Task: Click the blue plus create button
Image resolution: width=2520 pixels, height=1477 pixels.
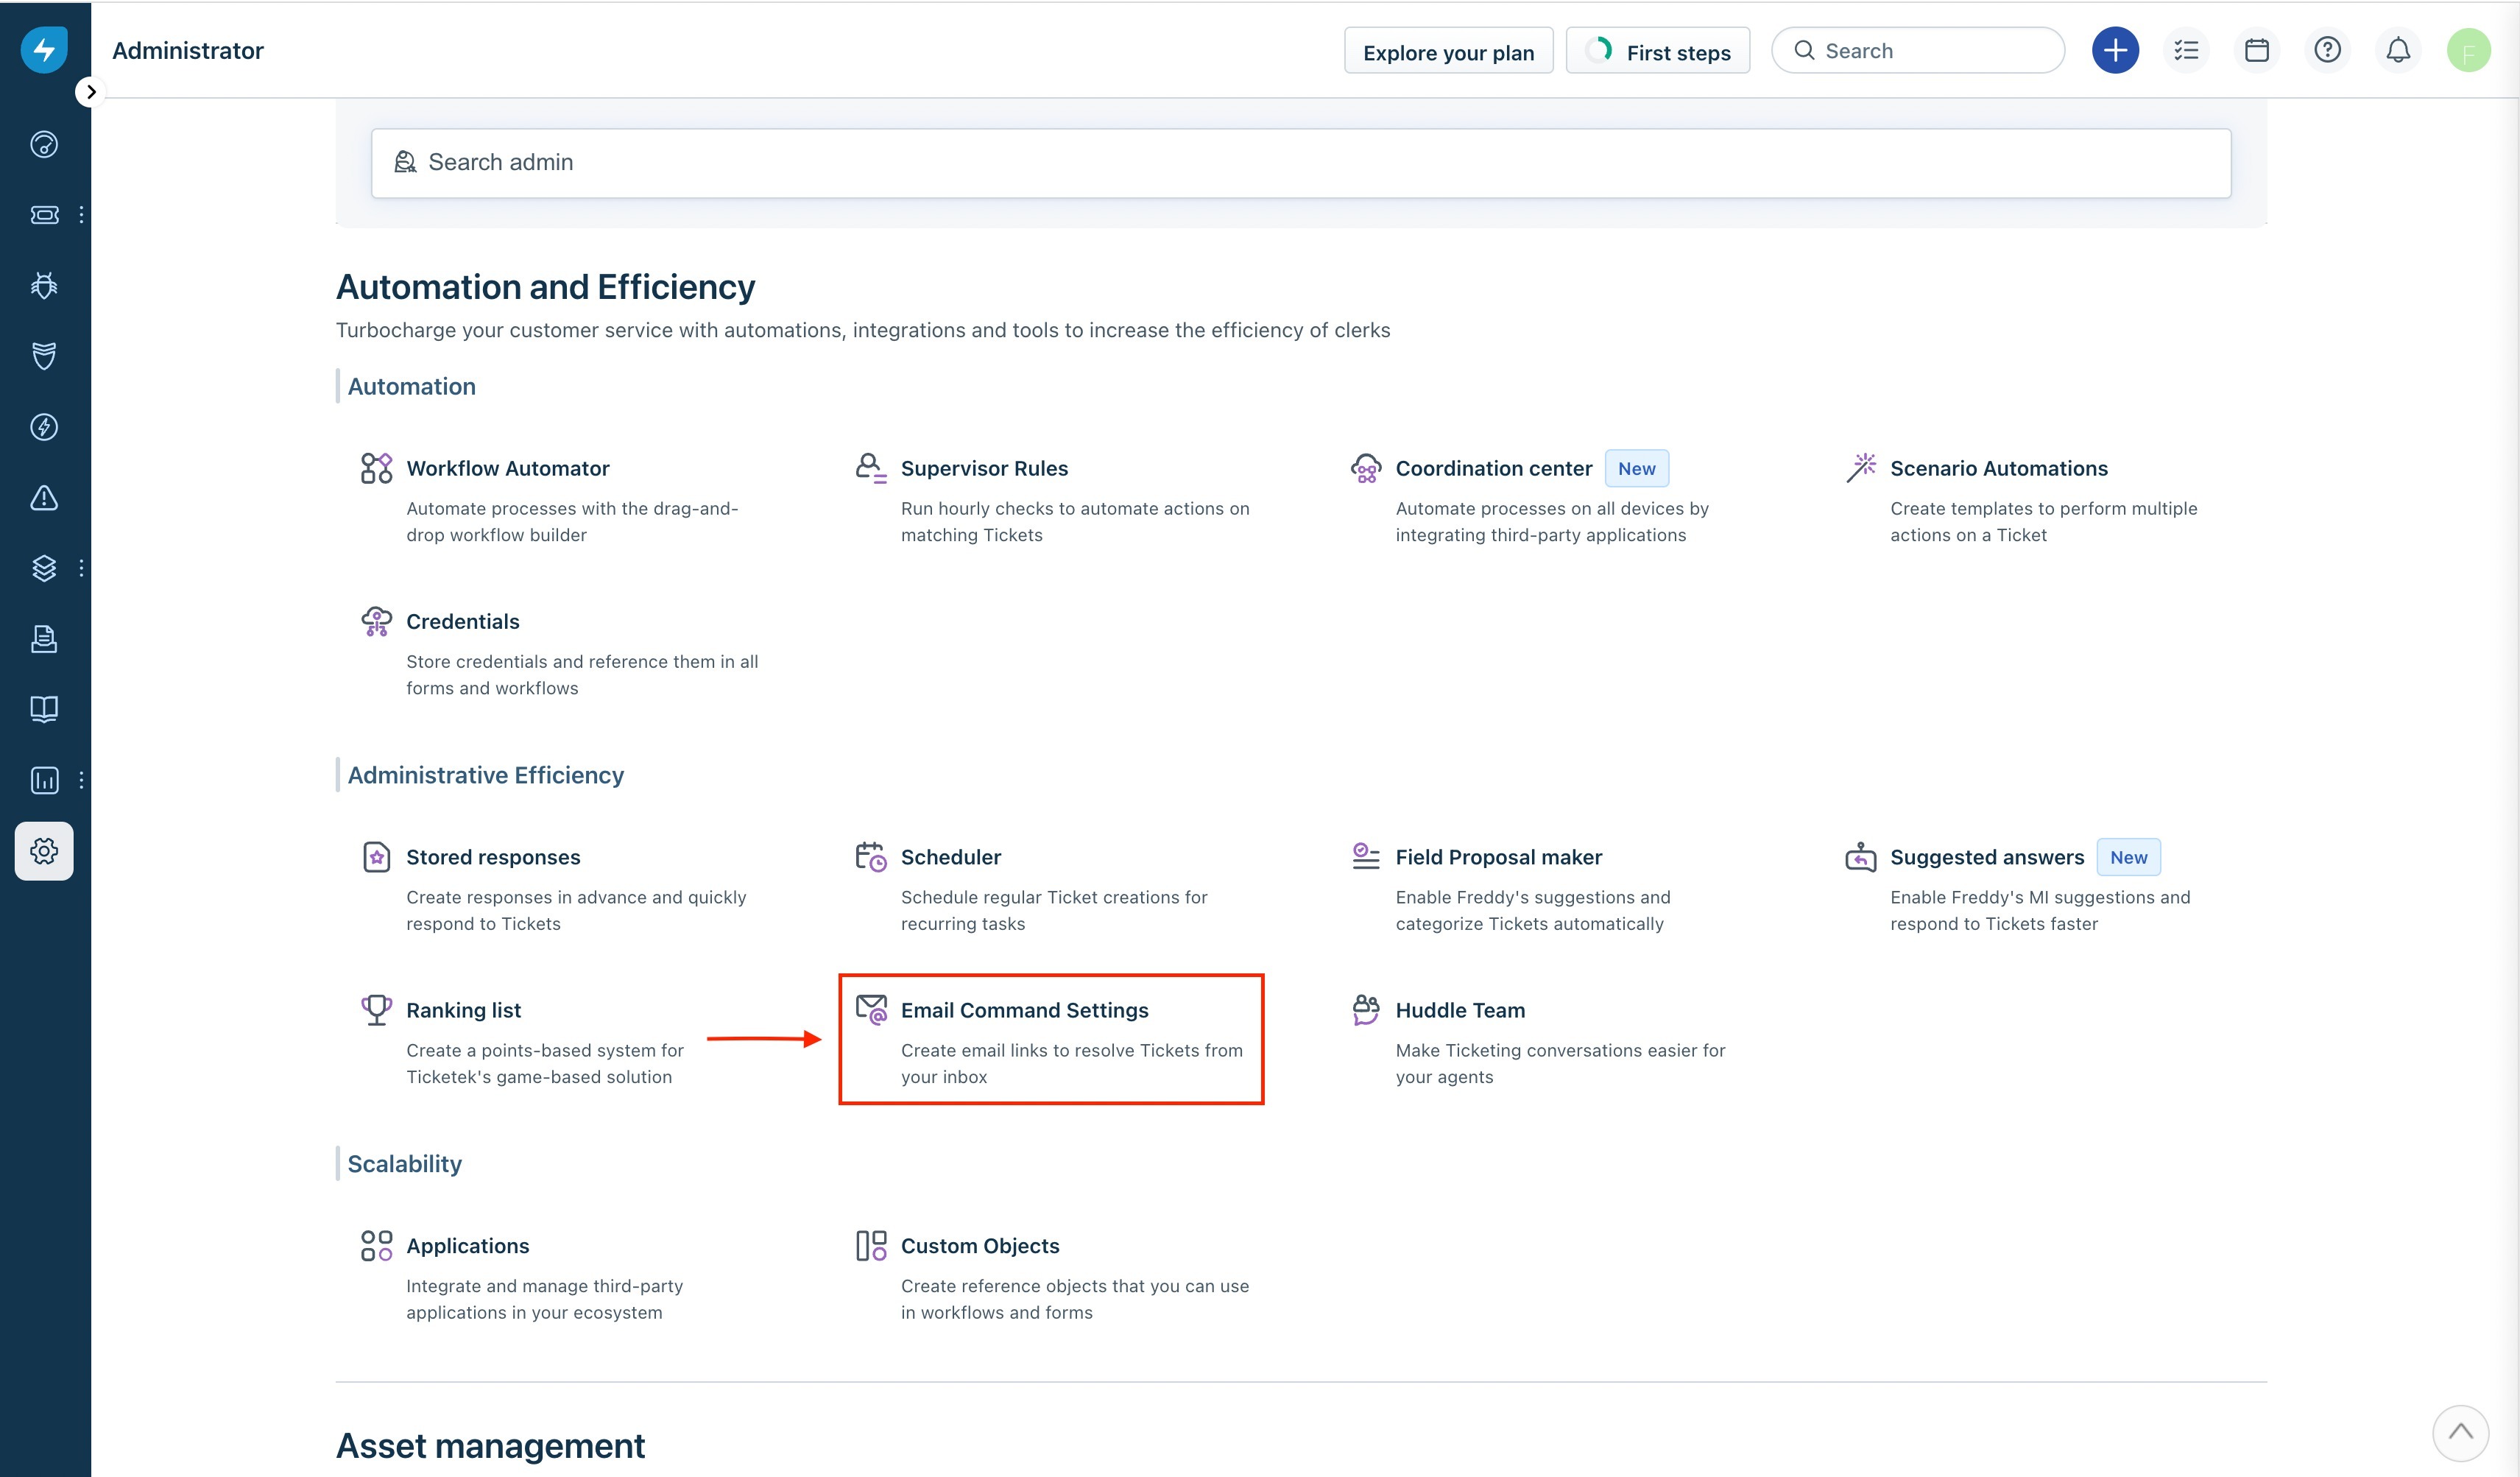Action: [x=2115, y=50]
